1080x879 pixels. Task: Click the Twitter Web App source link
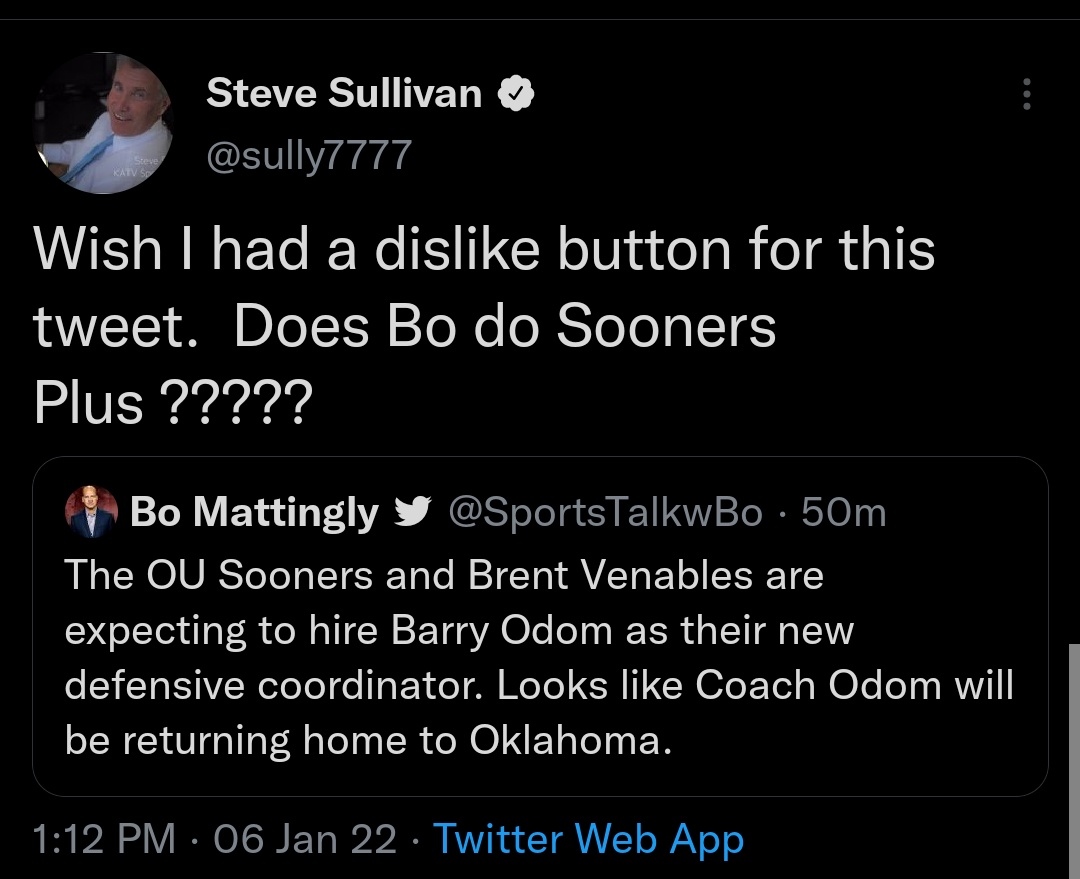(588, 838)
